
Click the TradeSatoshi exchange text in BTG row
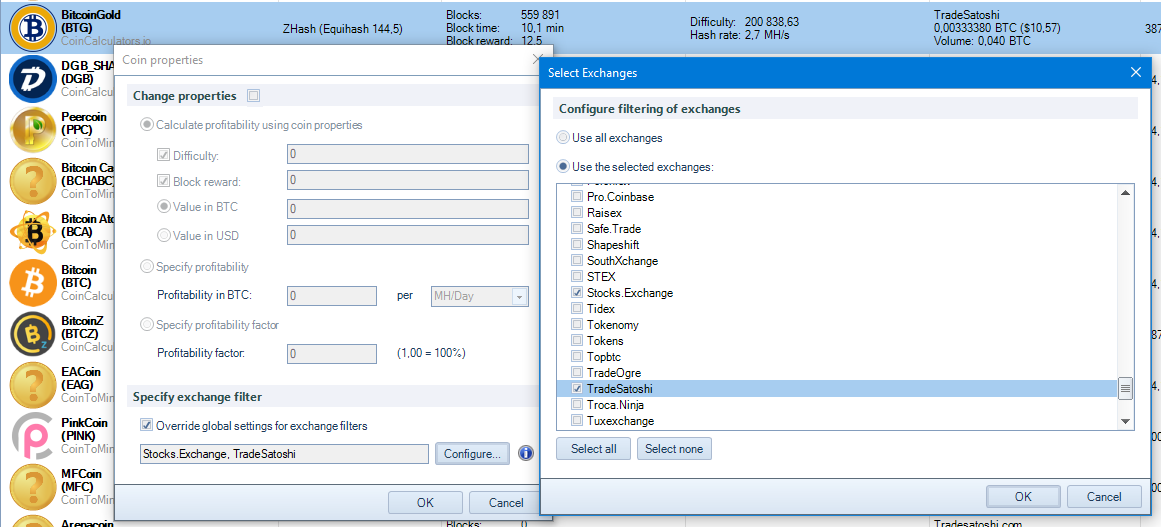tap(966, 15)
